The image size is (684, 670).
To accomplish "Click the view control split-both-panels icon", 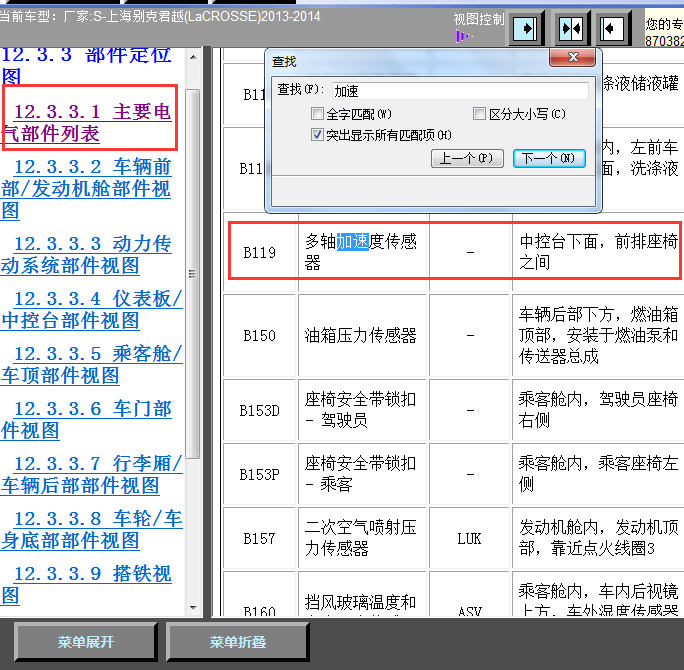I will tap(571, 29).
